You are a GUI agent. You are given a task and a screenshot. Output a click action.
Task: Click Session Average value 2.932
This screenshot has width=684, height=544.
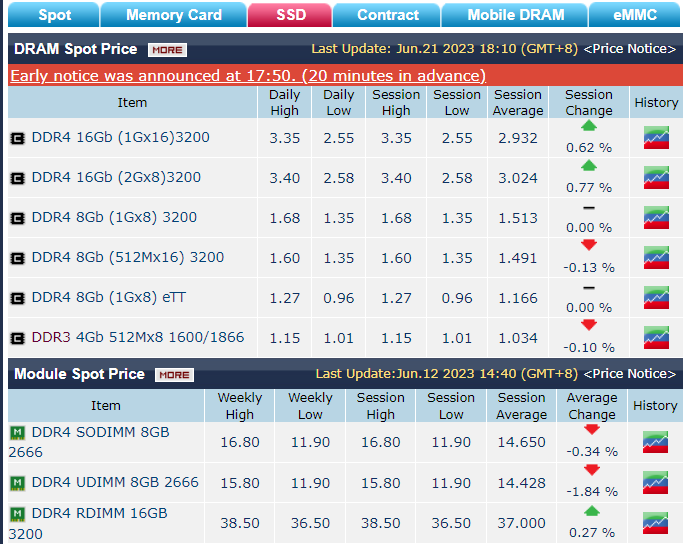(518, 138)
